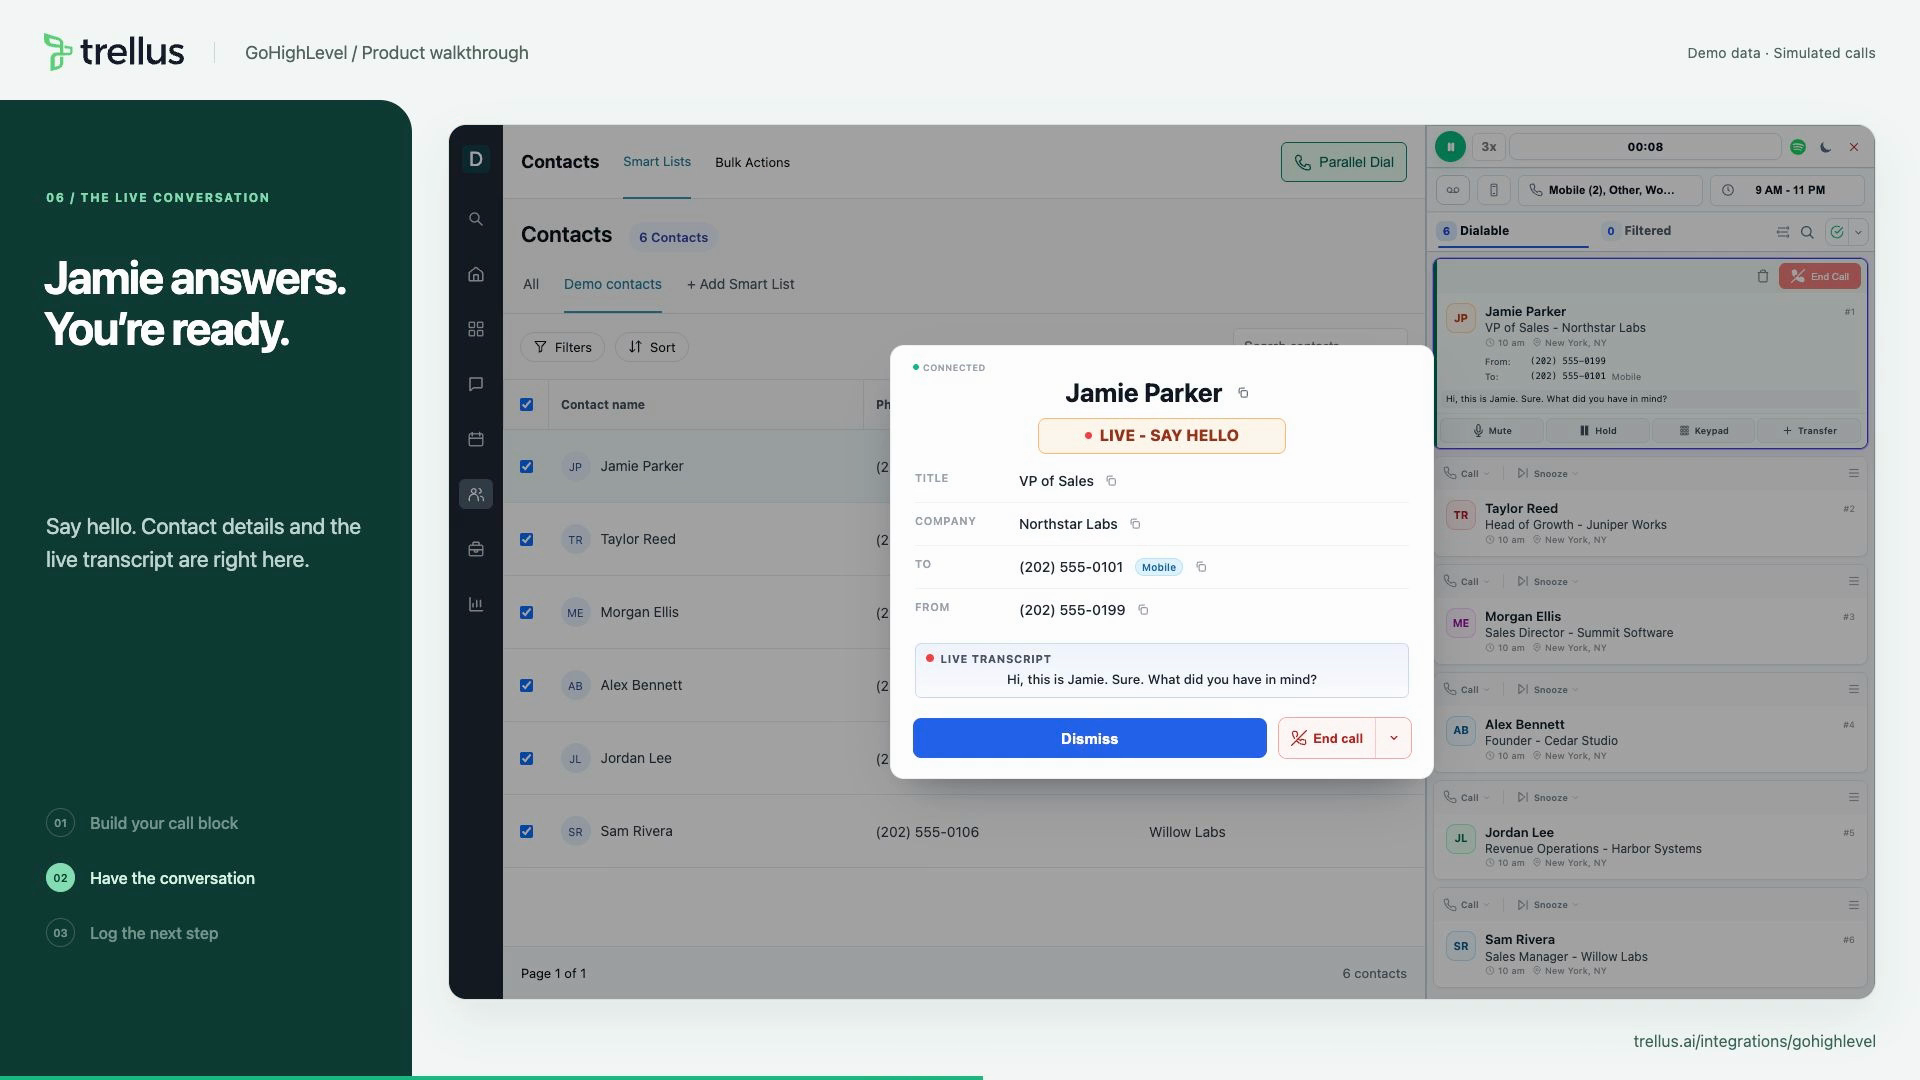1920x1080 pixels.
Task: Click the green circle-check icon in the dialer
Action: click(x=1837, y=232)
